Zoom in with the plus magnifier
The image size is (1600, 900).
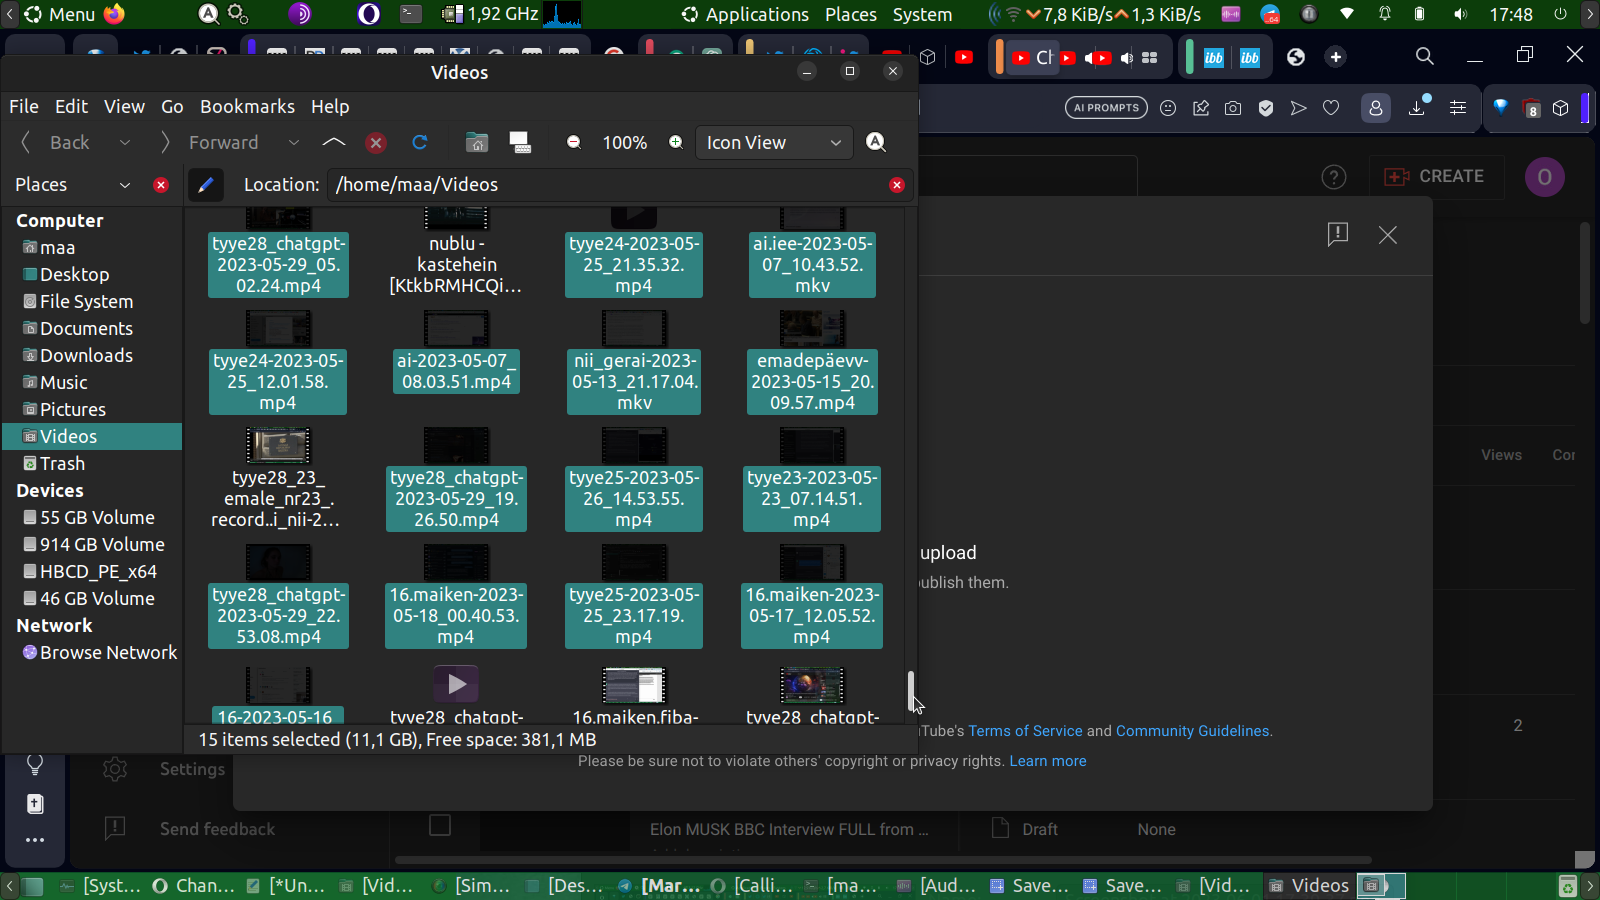click(x=676, y=143)
